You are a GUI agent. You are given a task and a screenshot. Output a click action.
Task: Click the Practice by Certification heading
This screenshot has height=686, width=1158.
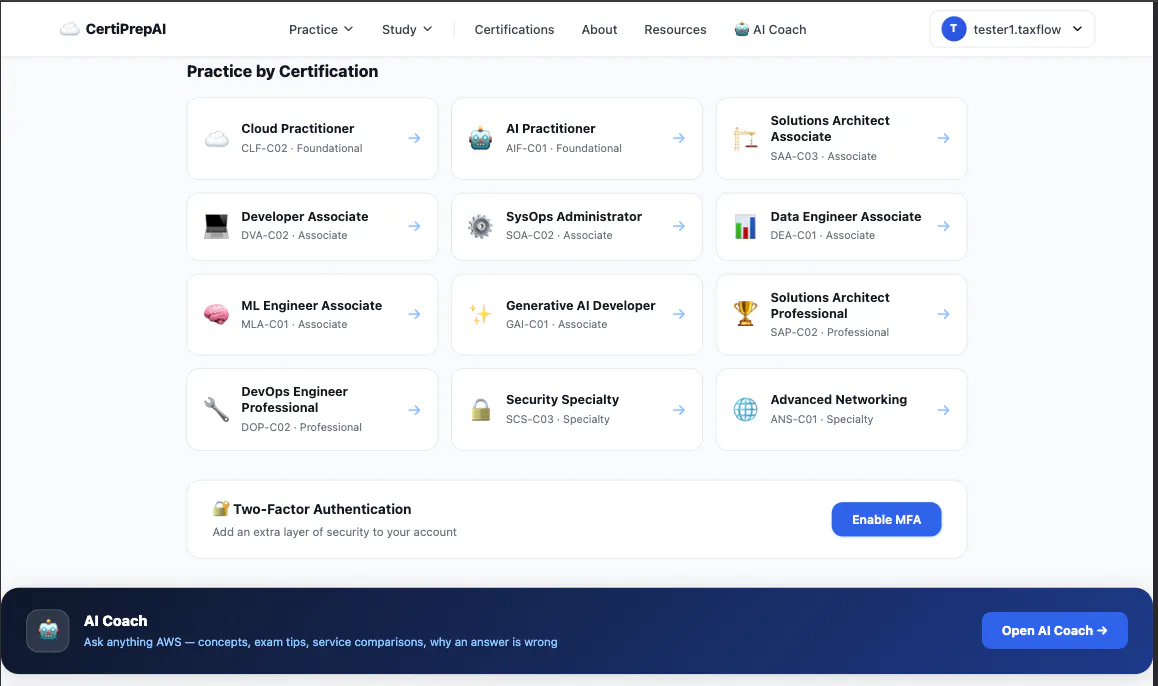pos(282,71)
